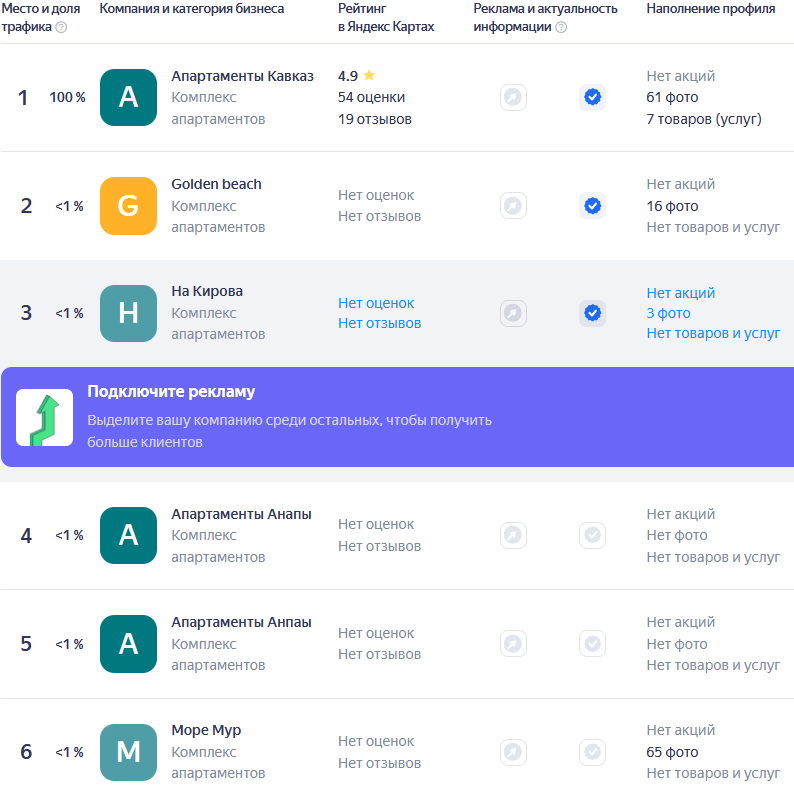Click verified badge for Апартаменты Кавказ
The width and height of the screenshot is (794, 800).
[x=592, y=97]
